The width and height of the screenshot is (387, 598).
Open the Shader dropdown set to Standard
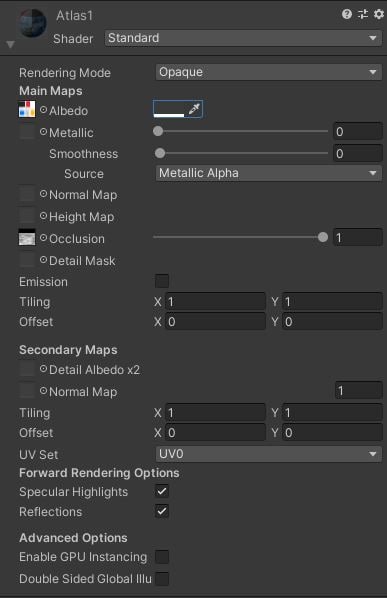(x=243, y=38)
